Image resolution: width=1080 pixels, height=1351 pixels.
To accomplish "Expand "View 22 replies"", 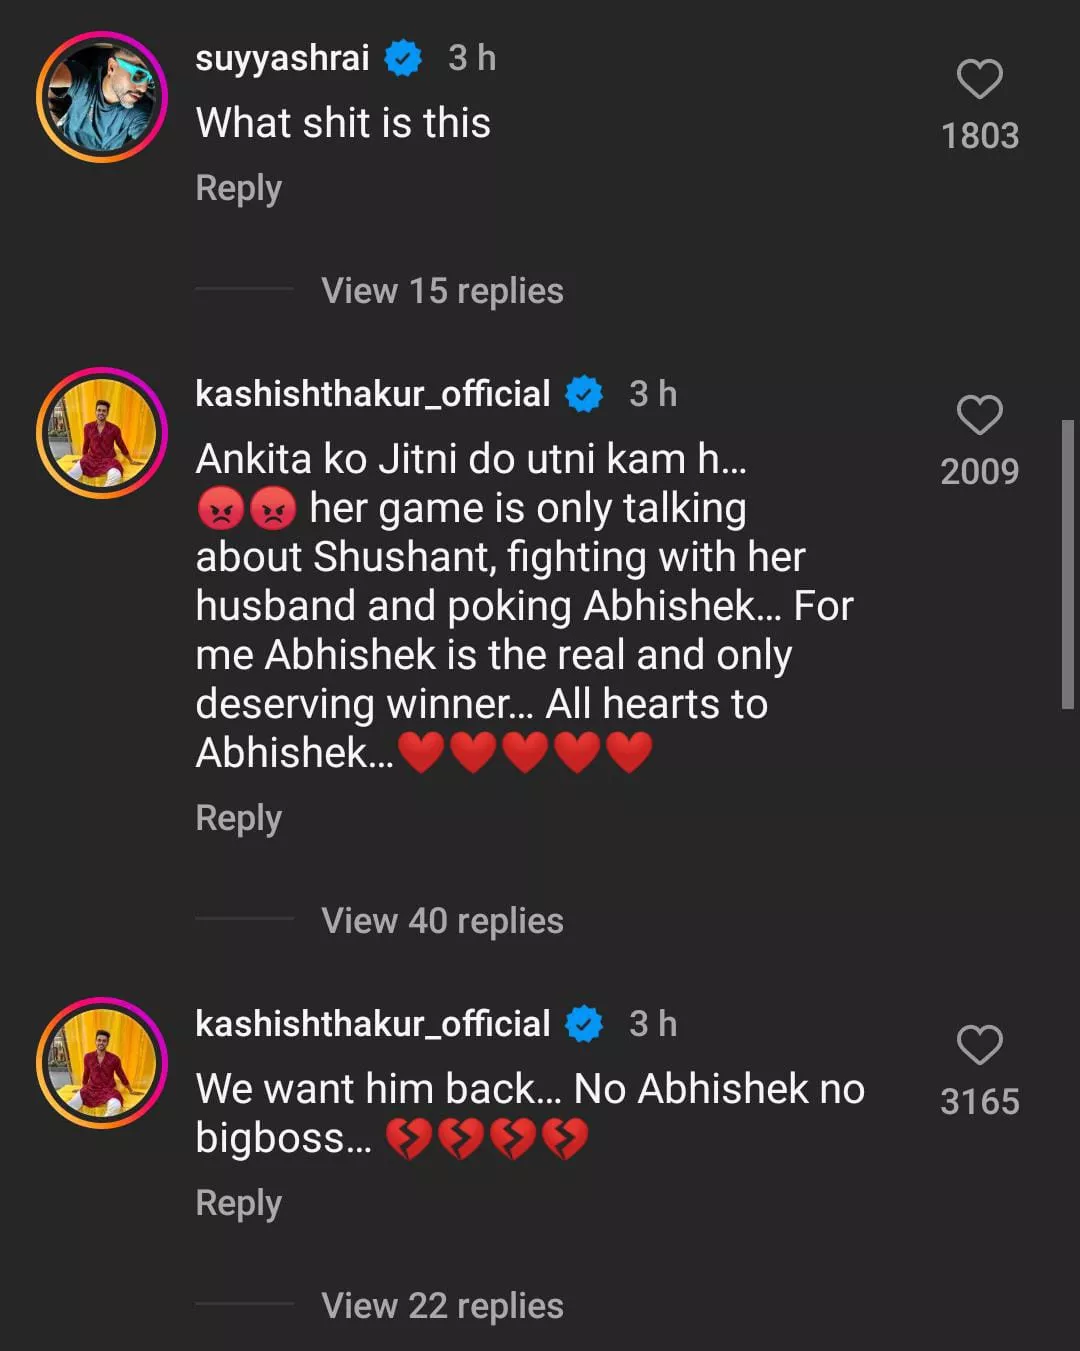I will tap(442, 1306).
